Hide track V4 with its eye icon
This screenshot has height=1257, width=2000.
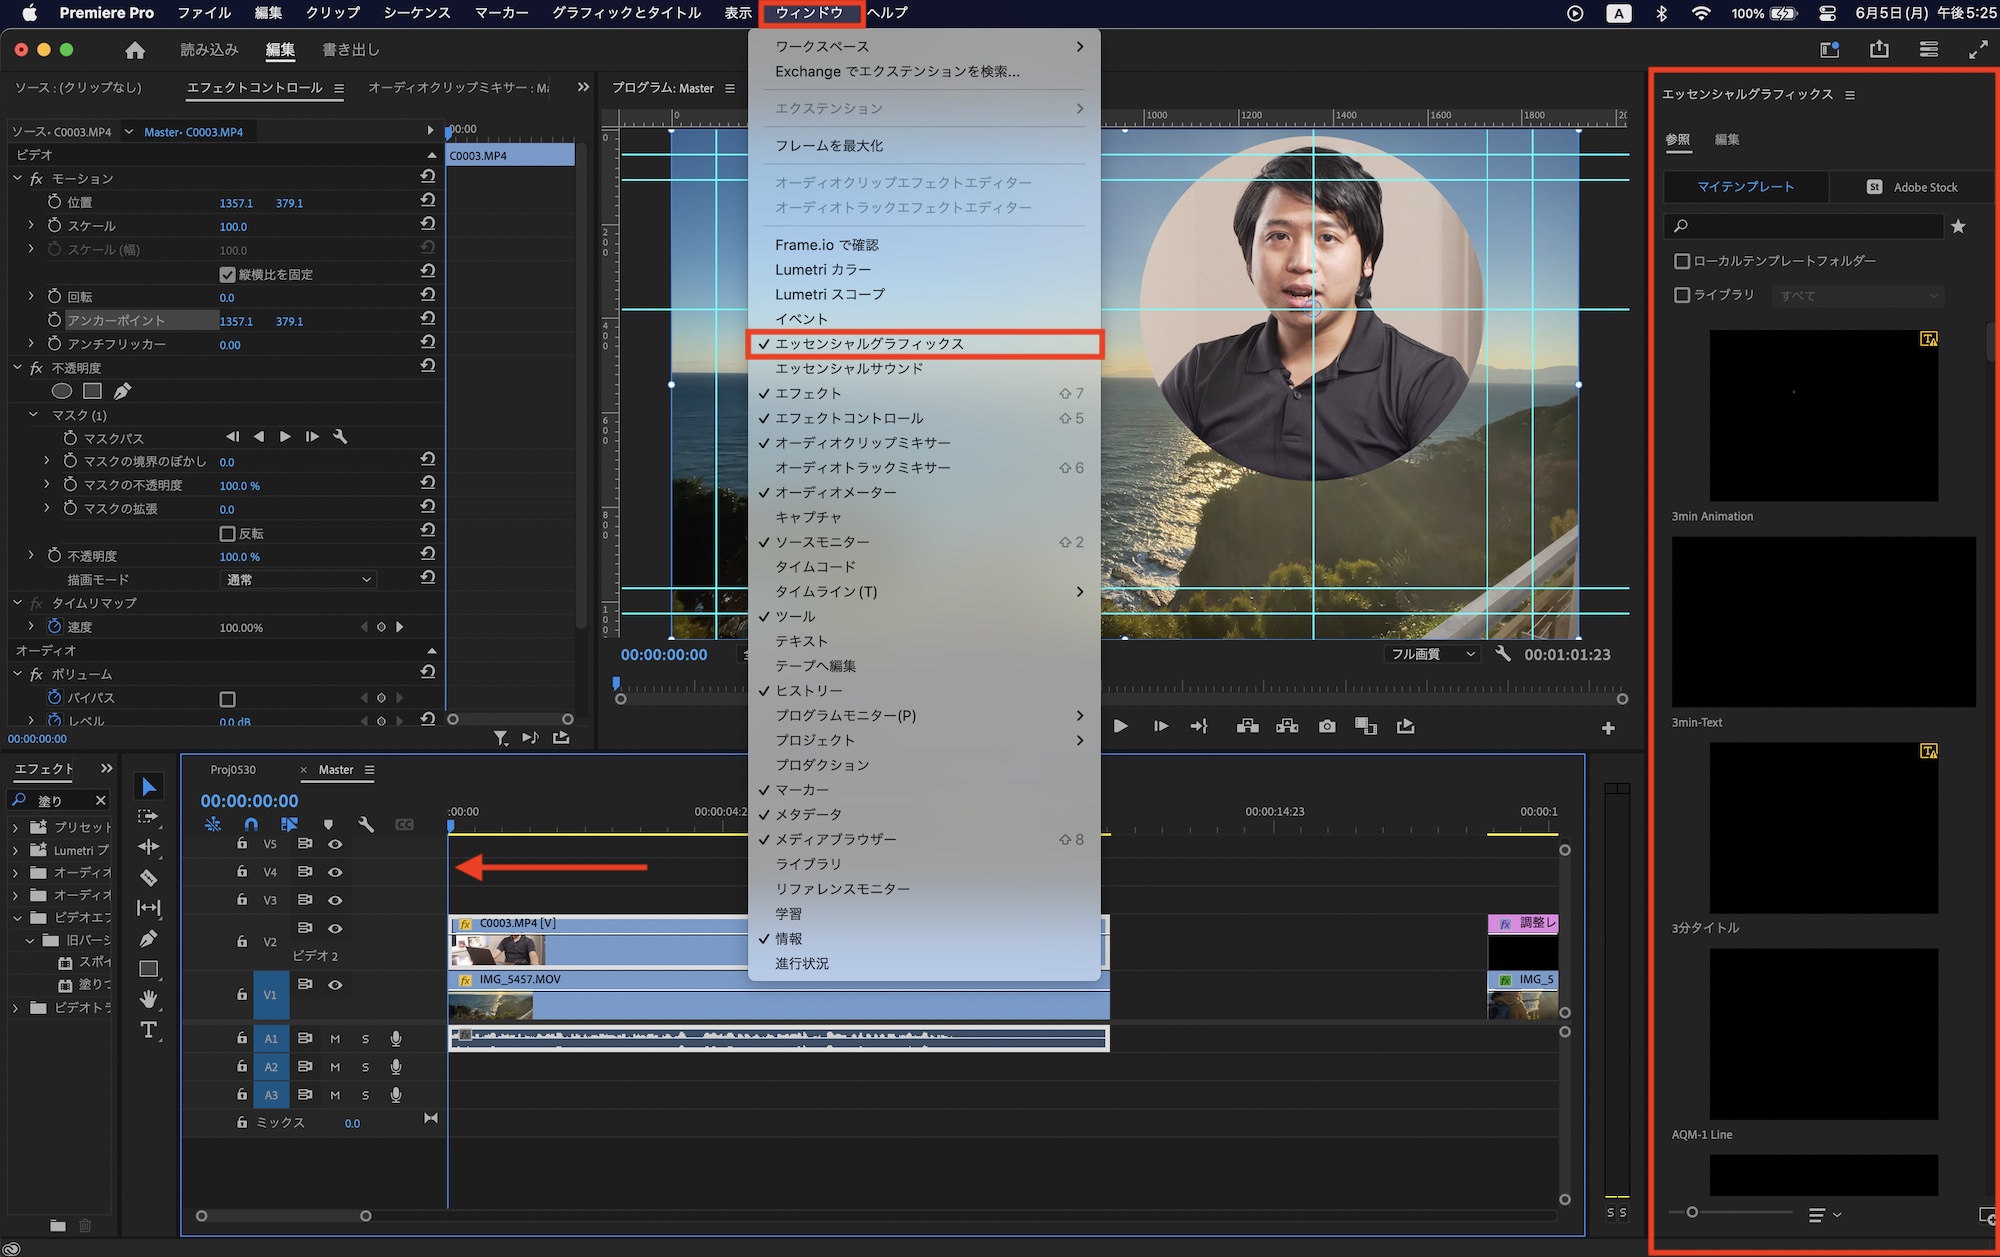pos(336,872)
